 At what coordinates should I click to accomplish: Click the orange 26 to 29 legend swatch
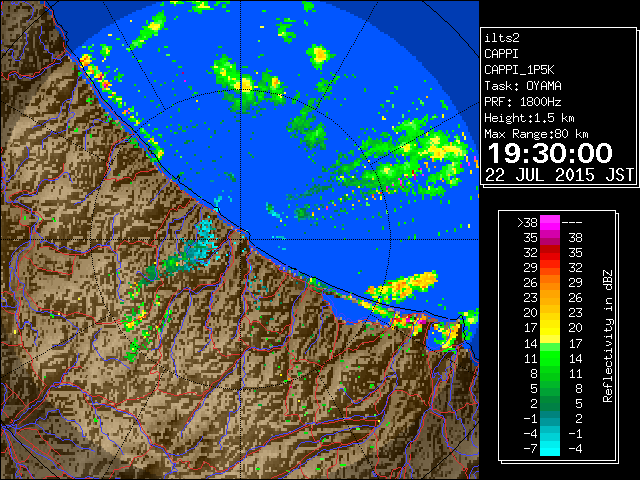point(550,282)
